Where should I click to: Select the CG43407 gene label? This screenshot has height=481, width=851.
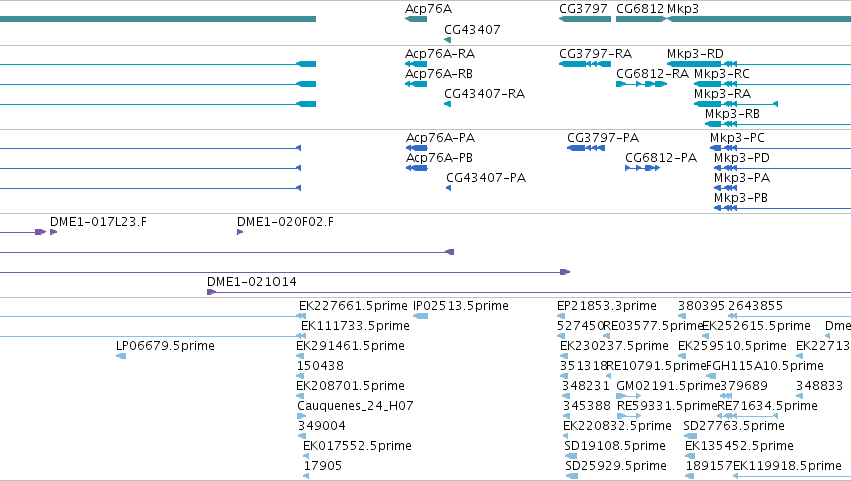pyautogui.click(x=472, y=30)
